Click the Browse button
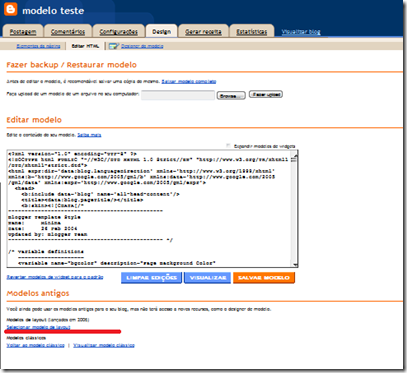This screenshot has width=407, height=373. 231,96
